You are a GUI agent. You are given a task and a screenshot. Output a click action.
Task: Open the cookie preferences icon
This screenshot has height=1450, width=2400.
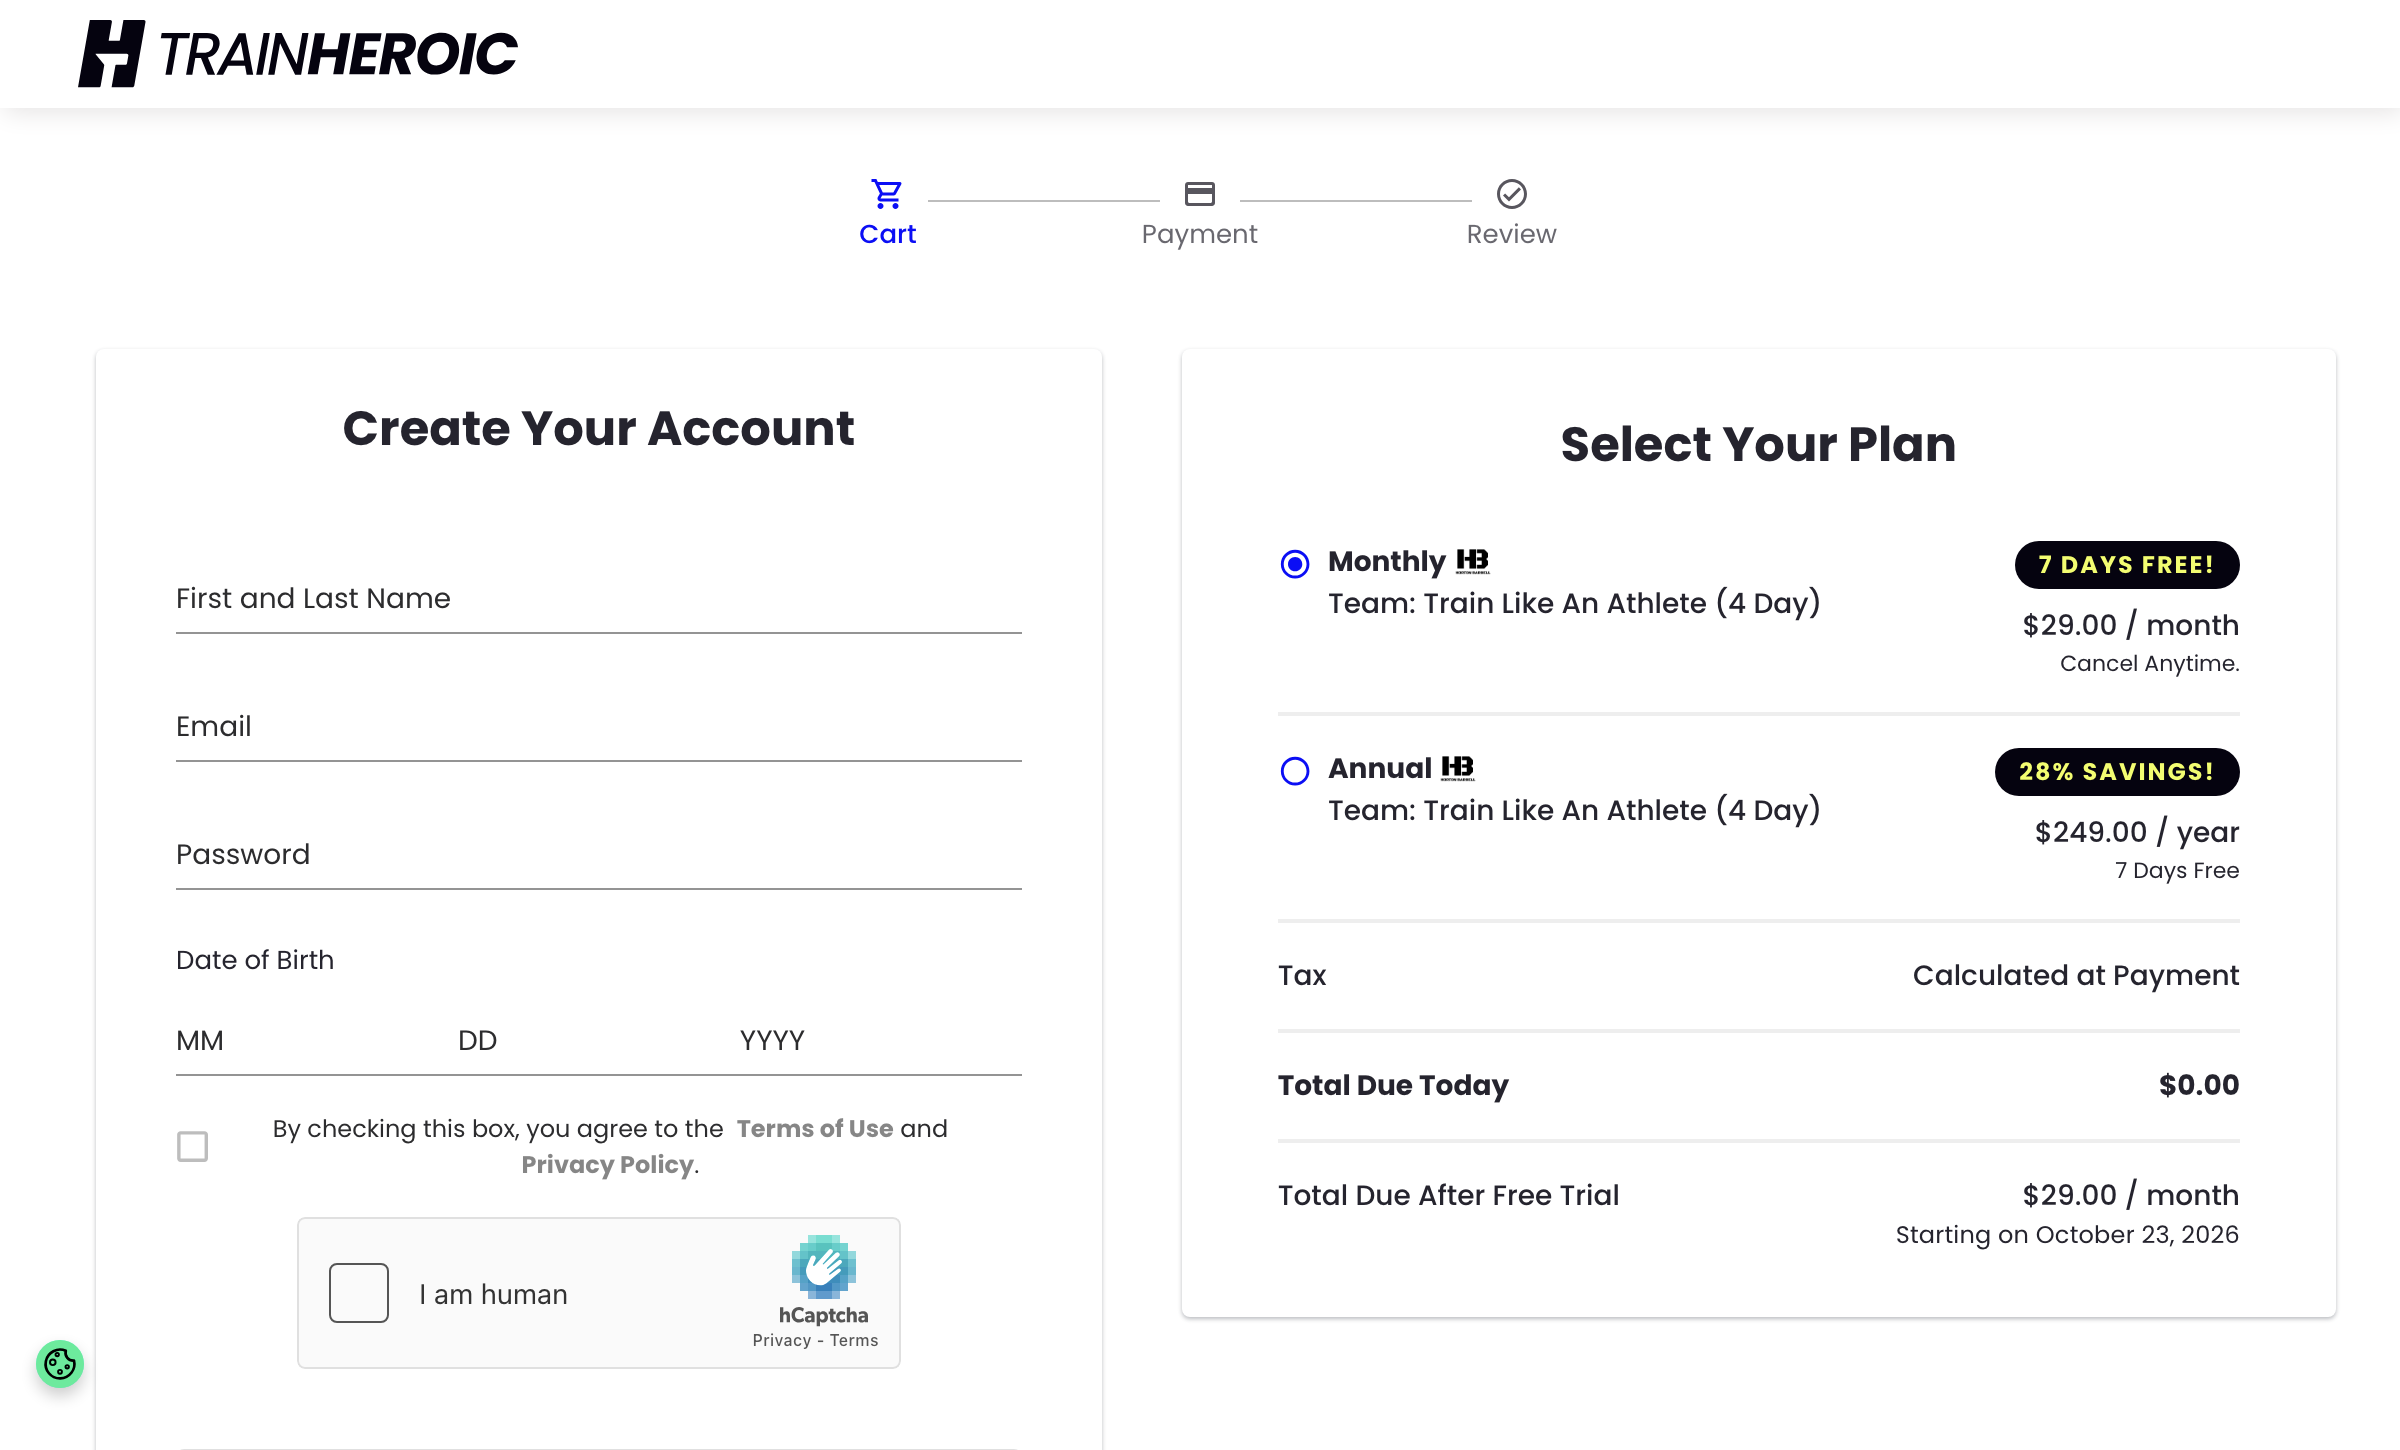tap(60, 1363)
